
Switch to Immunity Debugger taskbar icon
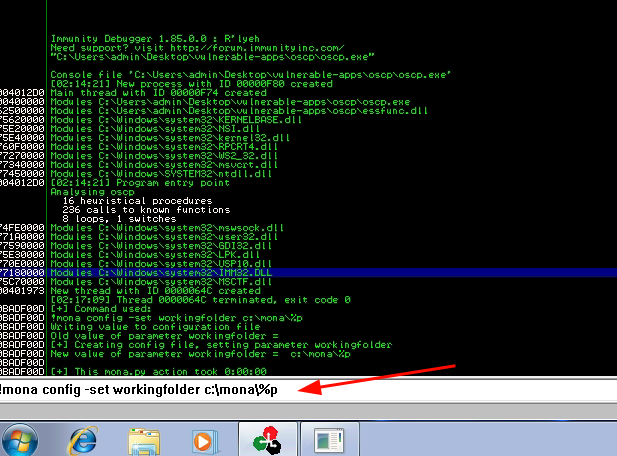click(x=267, y=440)
